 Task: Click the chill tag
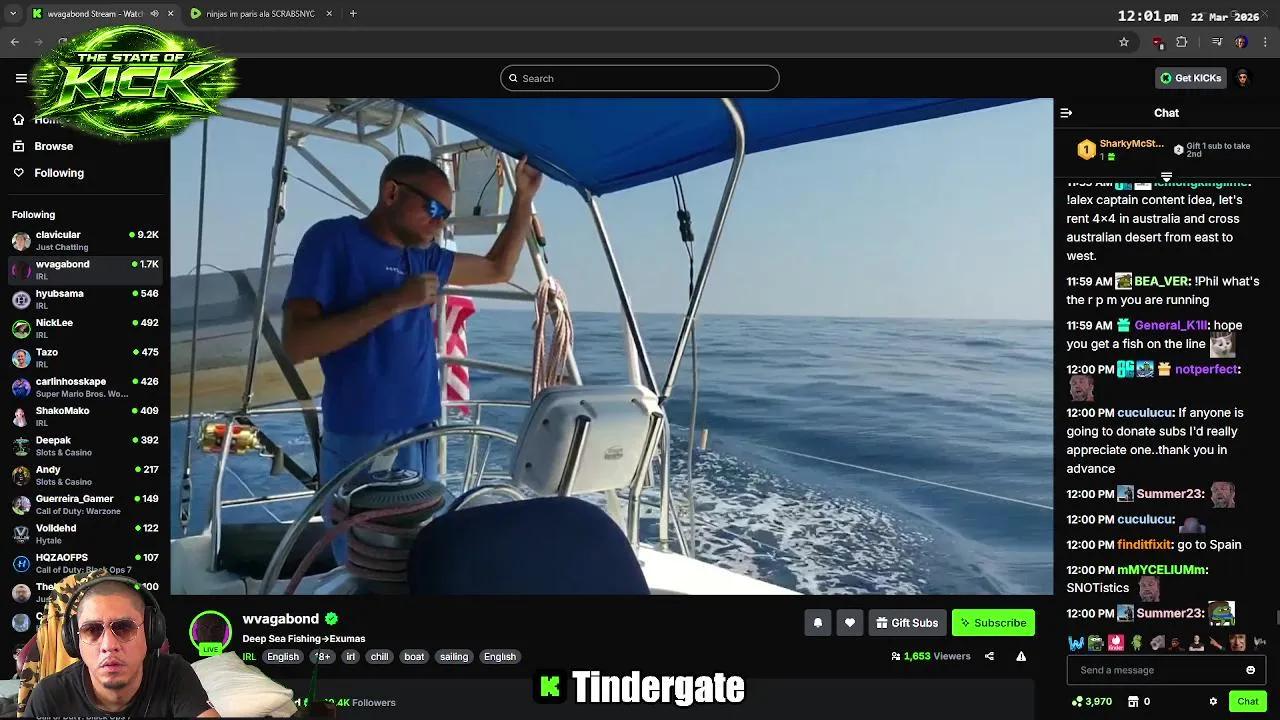[379, 657]
